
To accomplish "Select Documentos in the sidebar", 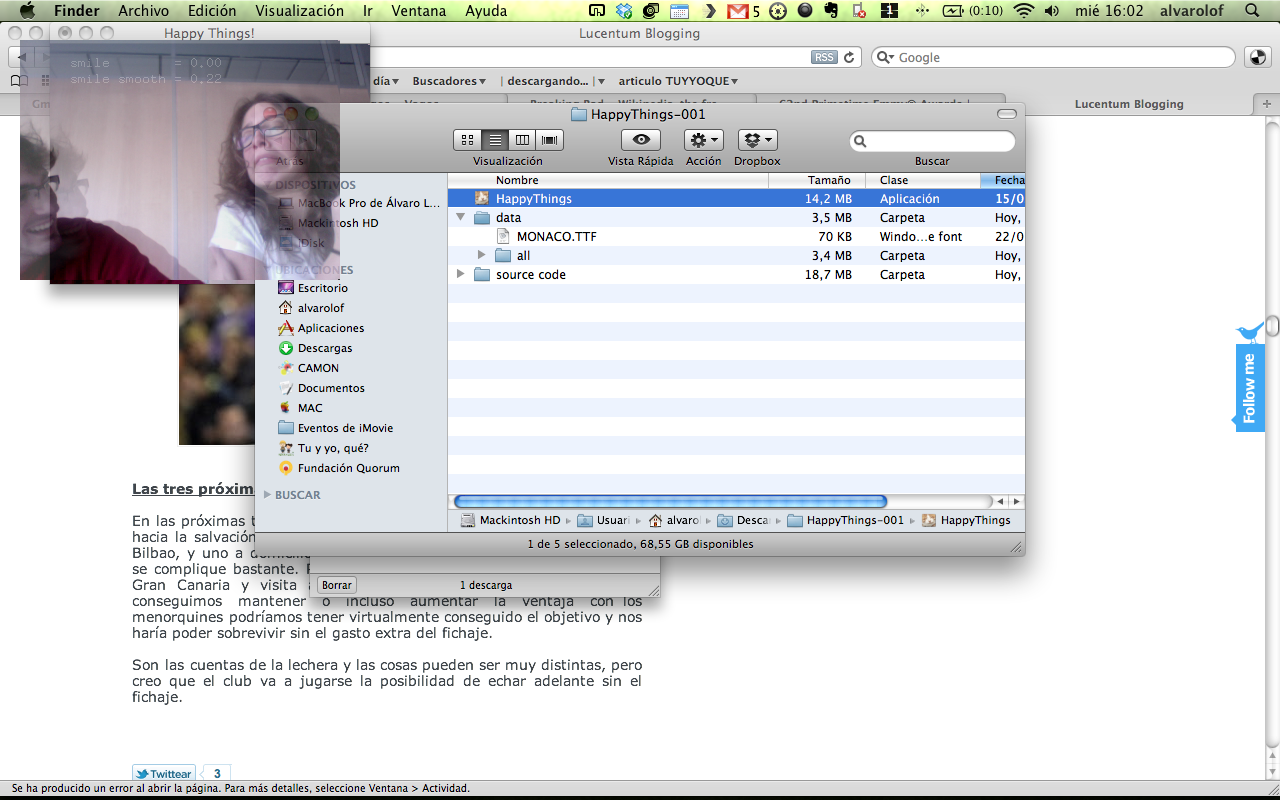I will [x=330, y=388].
